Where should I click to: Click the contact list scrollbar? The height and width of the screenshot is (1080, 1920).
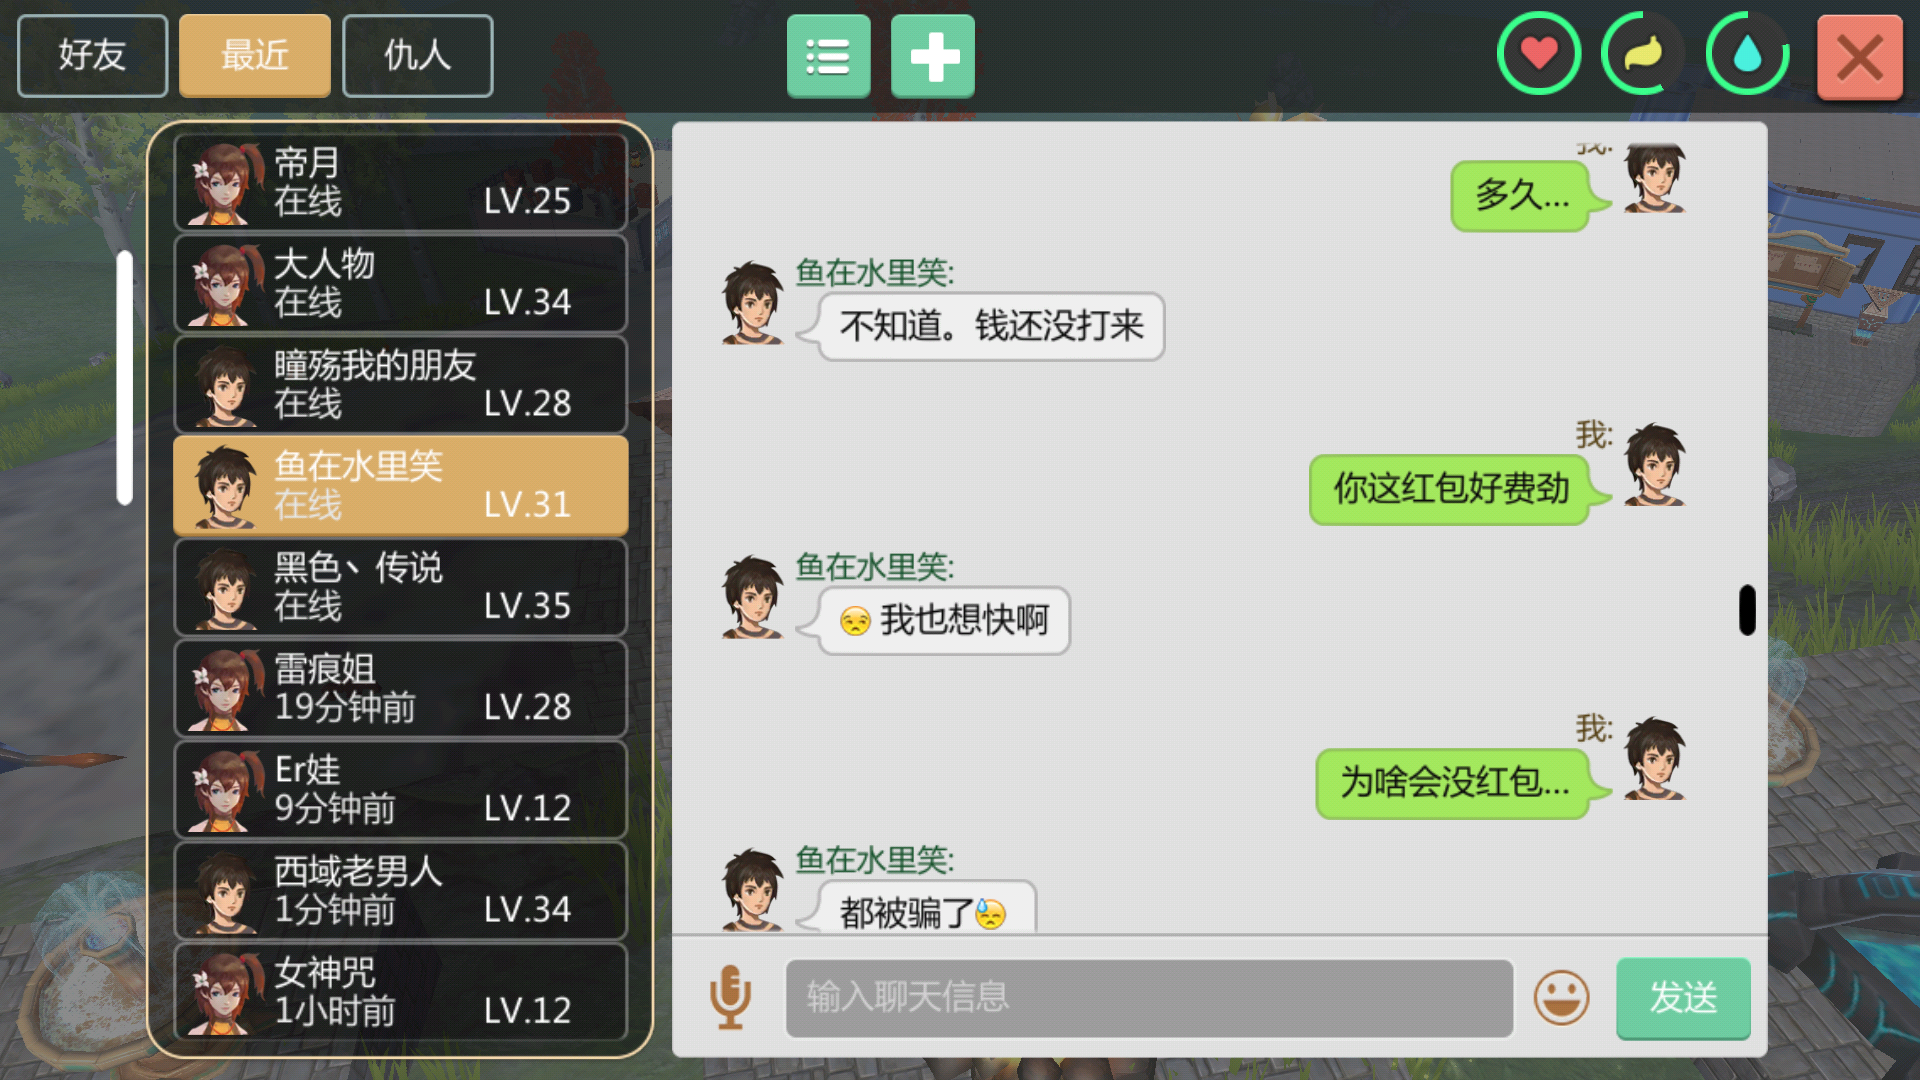[124, 377]
